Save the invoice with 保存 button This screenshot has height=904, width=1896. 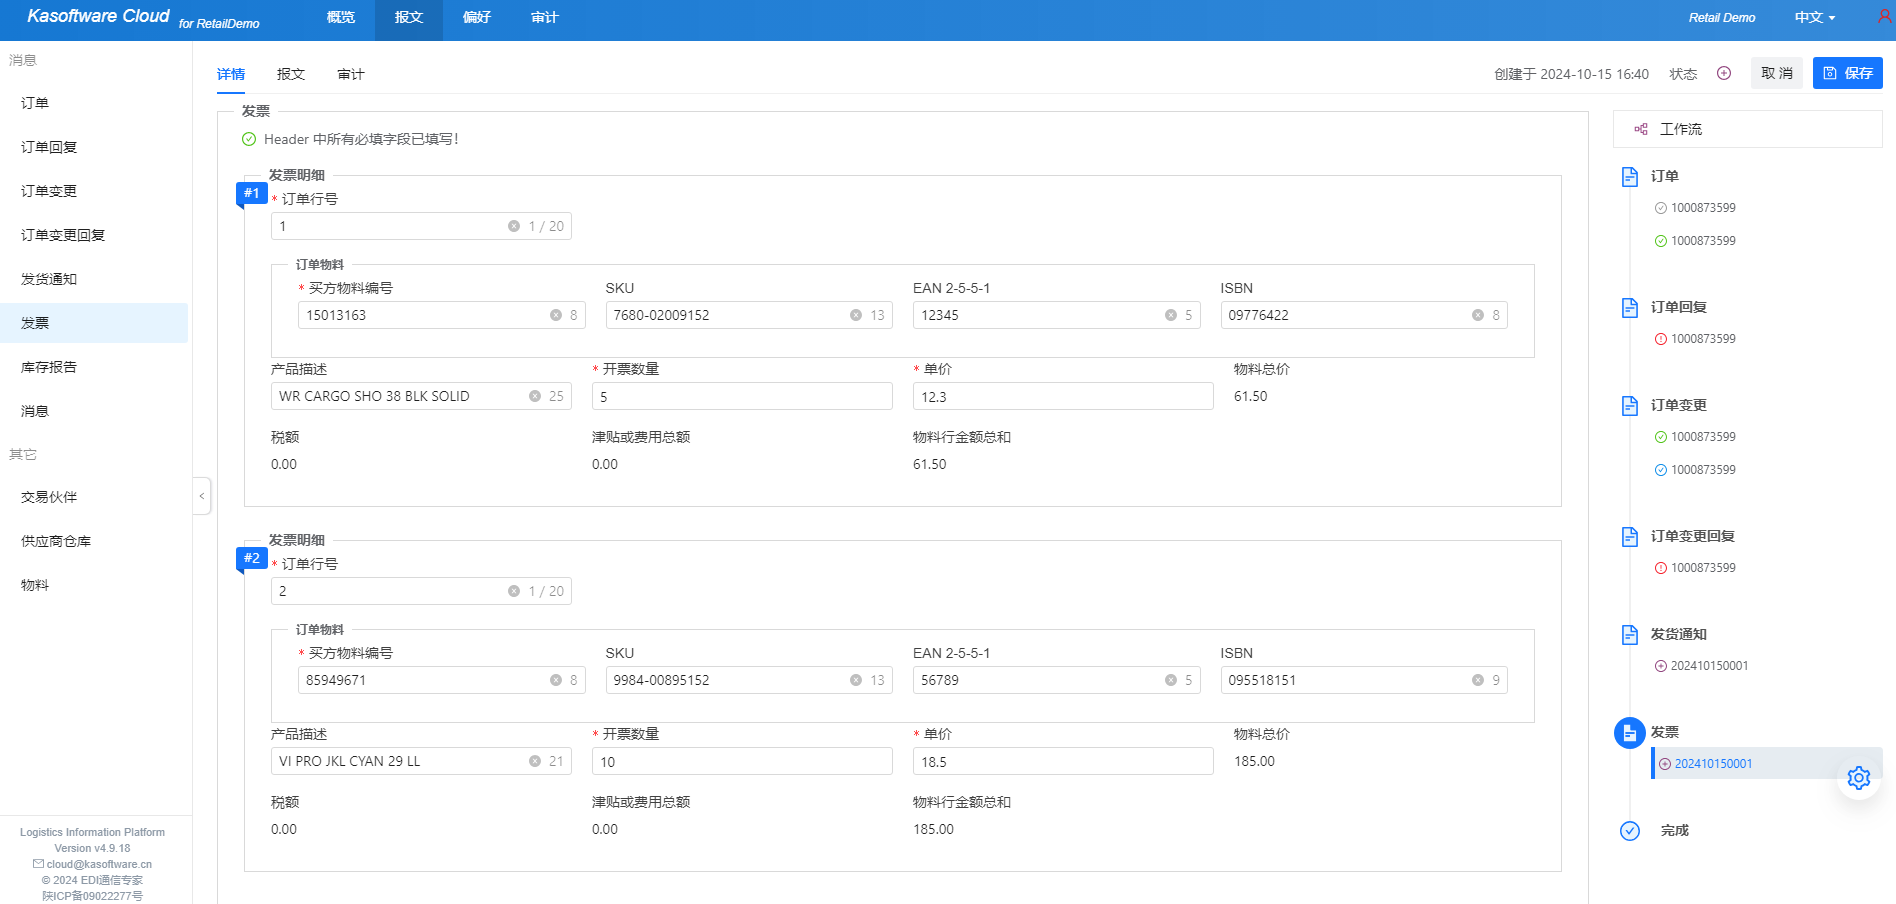1847,73
